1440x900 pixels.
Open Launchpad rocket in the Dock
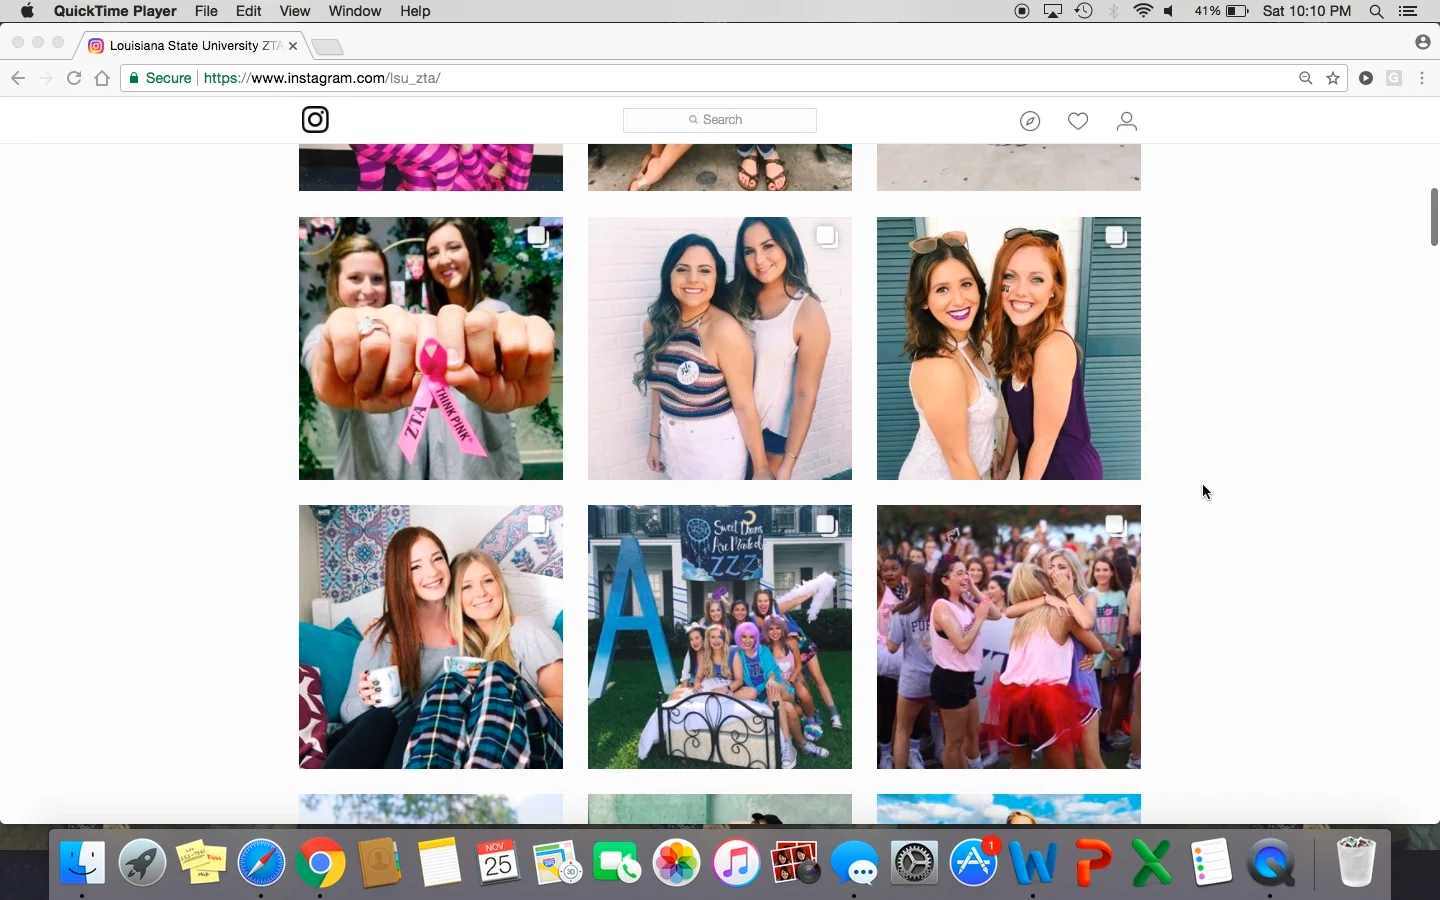point(142,862)
